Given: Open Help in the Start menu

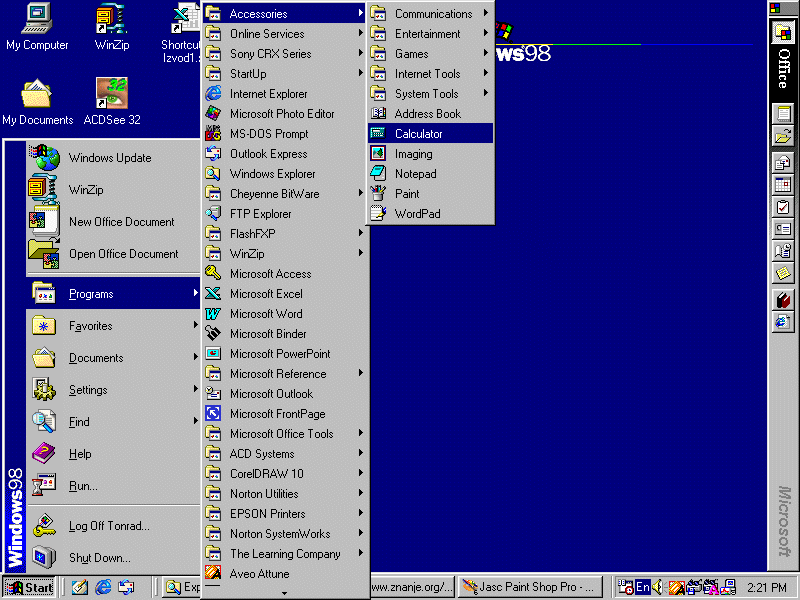Looking at the screenshot, I should [x=113, y=454].
